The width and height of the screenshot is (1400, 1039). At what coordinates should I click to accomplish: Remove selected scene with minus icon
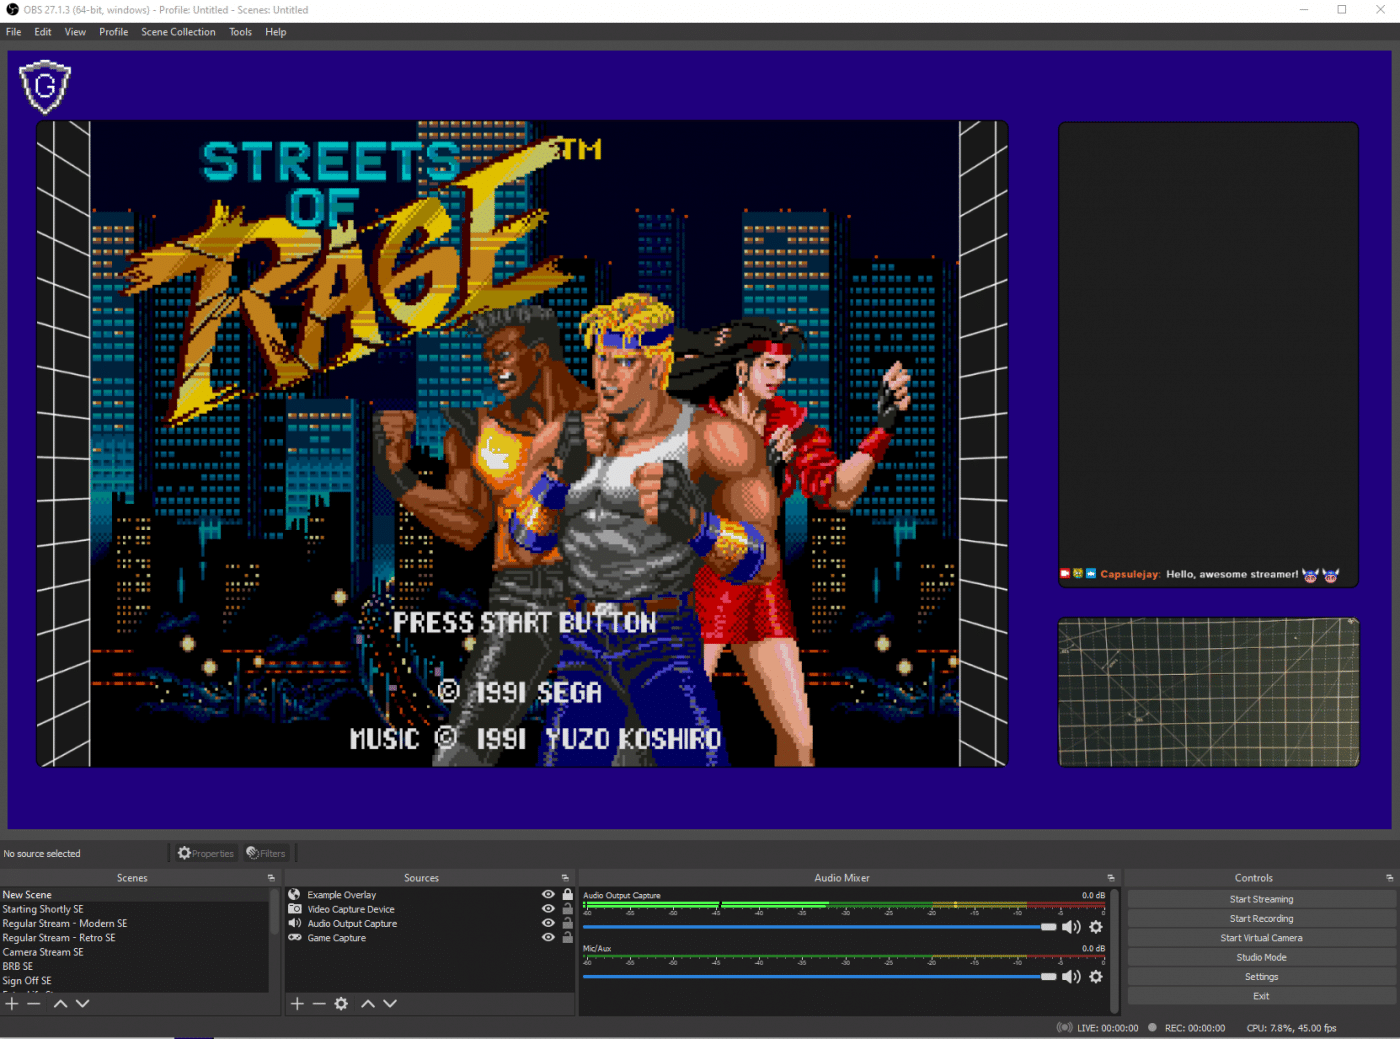(x=34, y=1003)
